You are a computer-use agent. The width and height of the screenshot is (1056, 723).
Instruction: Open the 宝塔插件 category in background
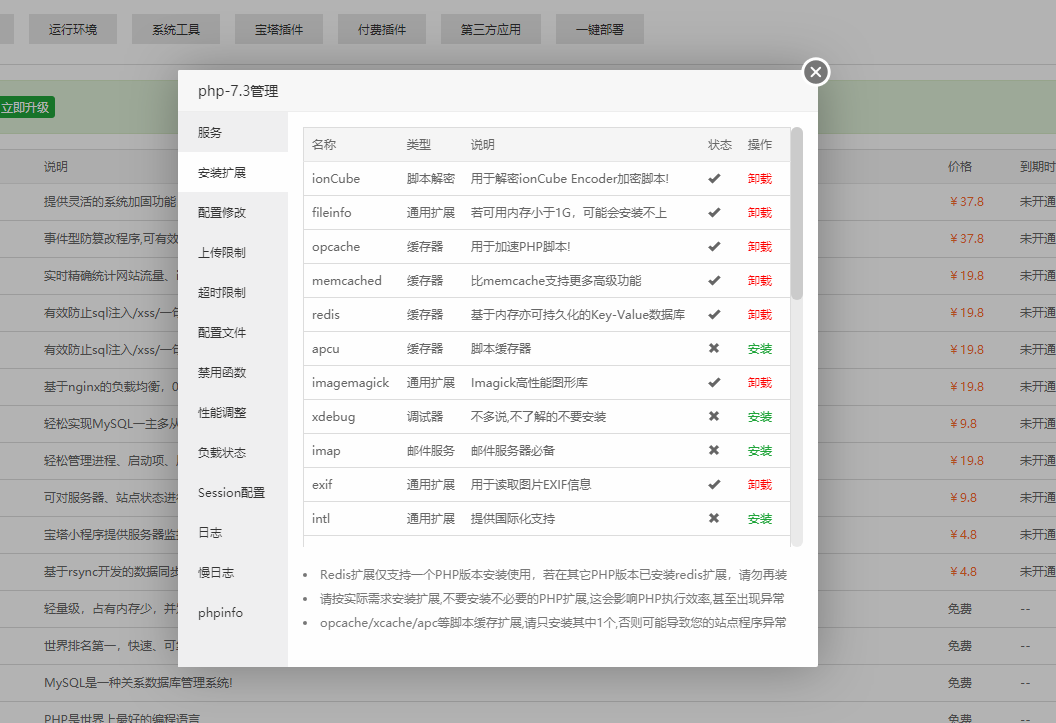[279, 30]
